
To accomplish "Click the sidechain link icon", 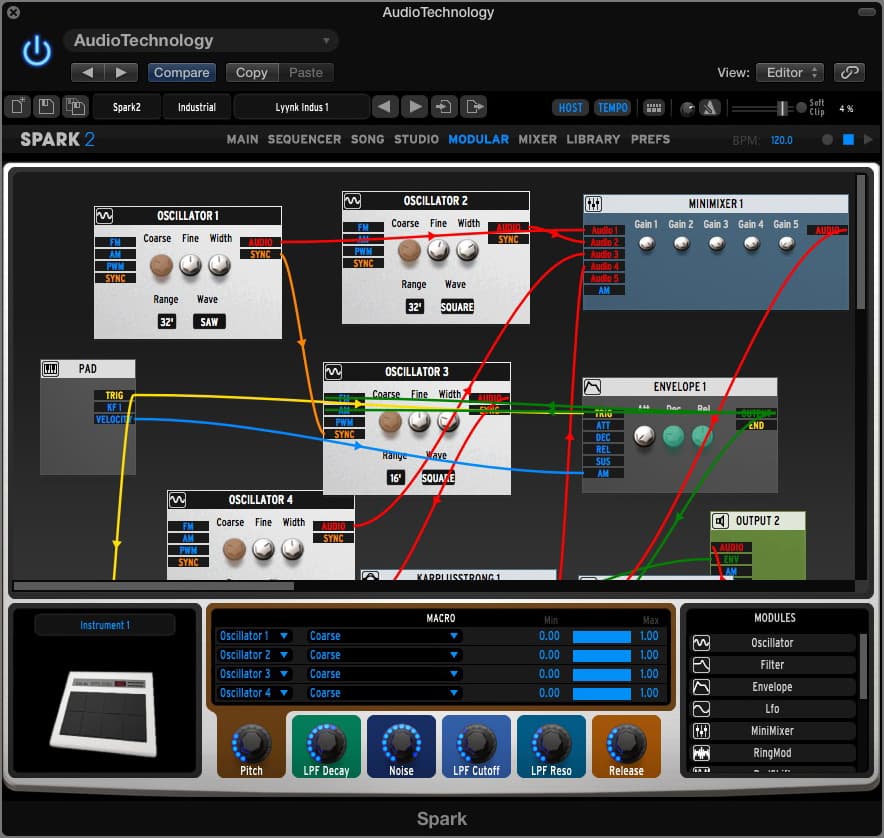I will 849,72.
